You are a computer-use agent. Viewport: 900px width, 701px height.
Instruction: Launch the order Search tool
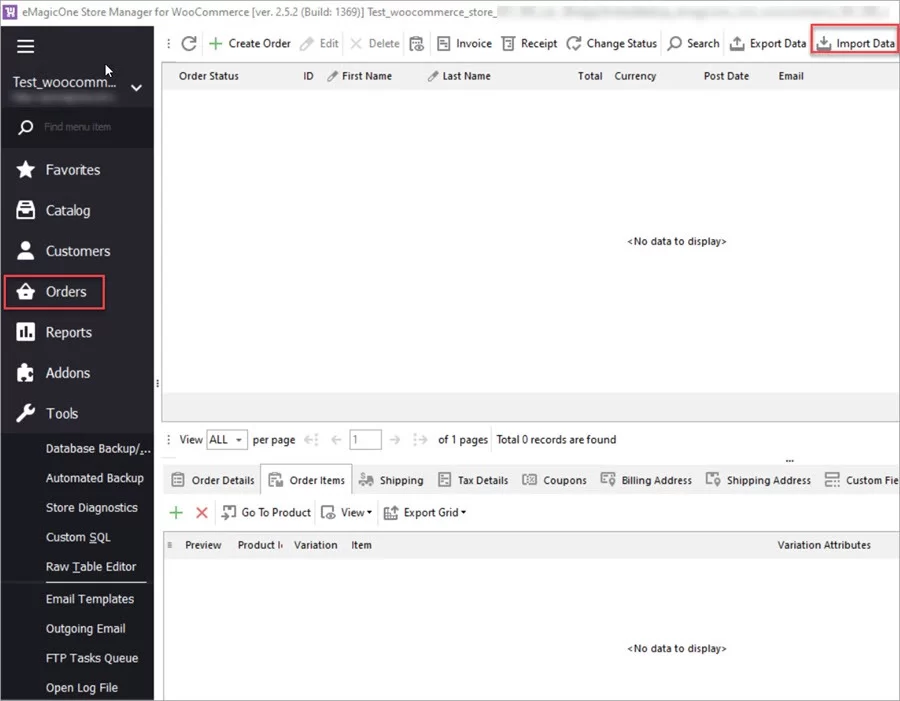pos(693,43)
